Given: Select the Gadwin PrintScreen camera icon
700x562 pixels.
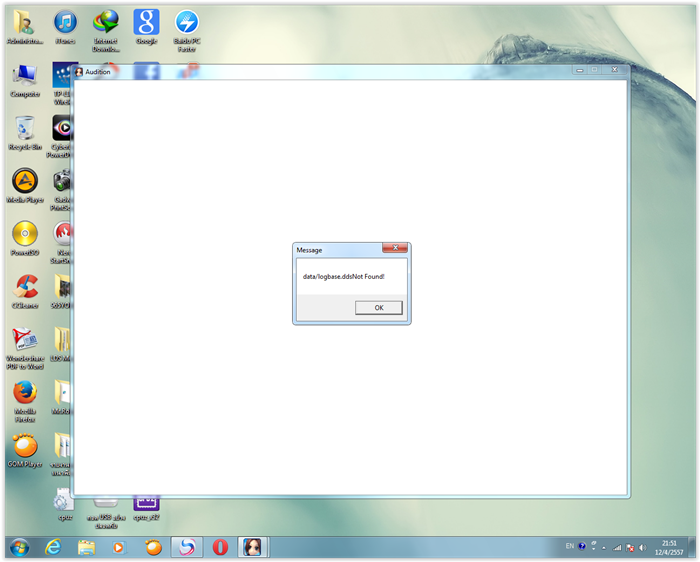Looking at the screenshot, I should pos(62,190).
